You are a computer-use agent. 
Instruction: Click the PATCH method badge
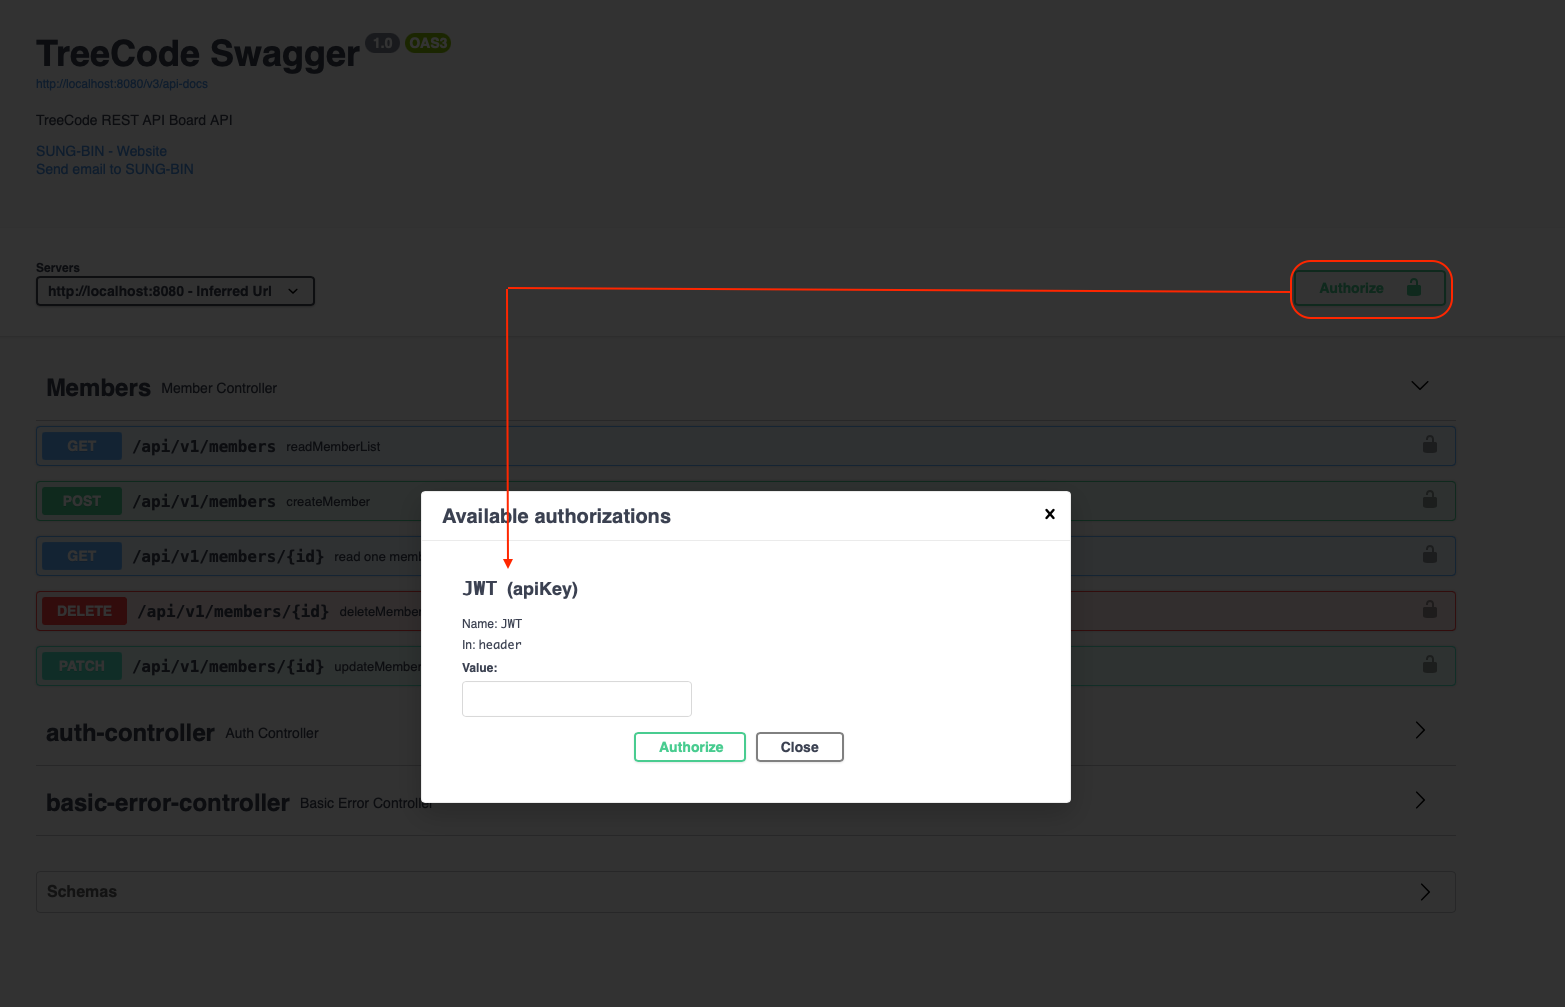(x=82, y=666)
